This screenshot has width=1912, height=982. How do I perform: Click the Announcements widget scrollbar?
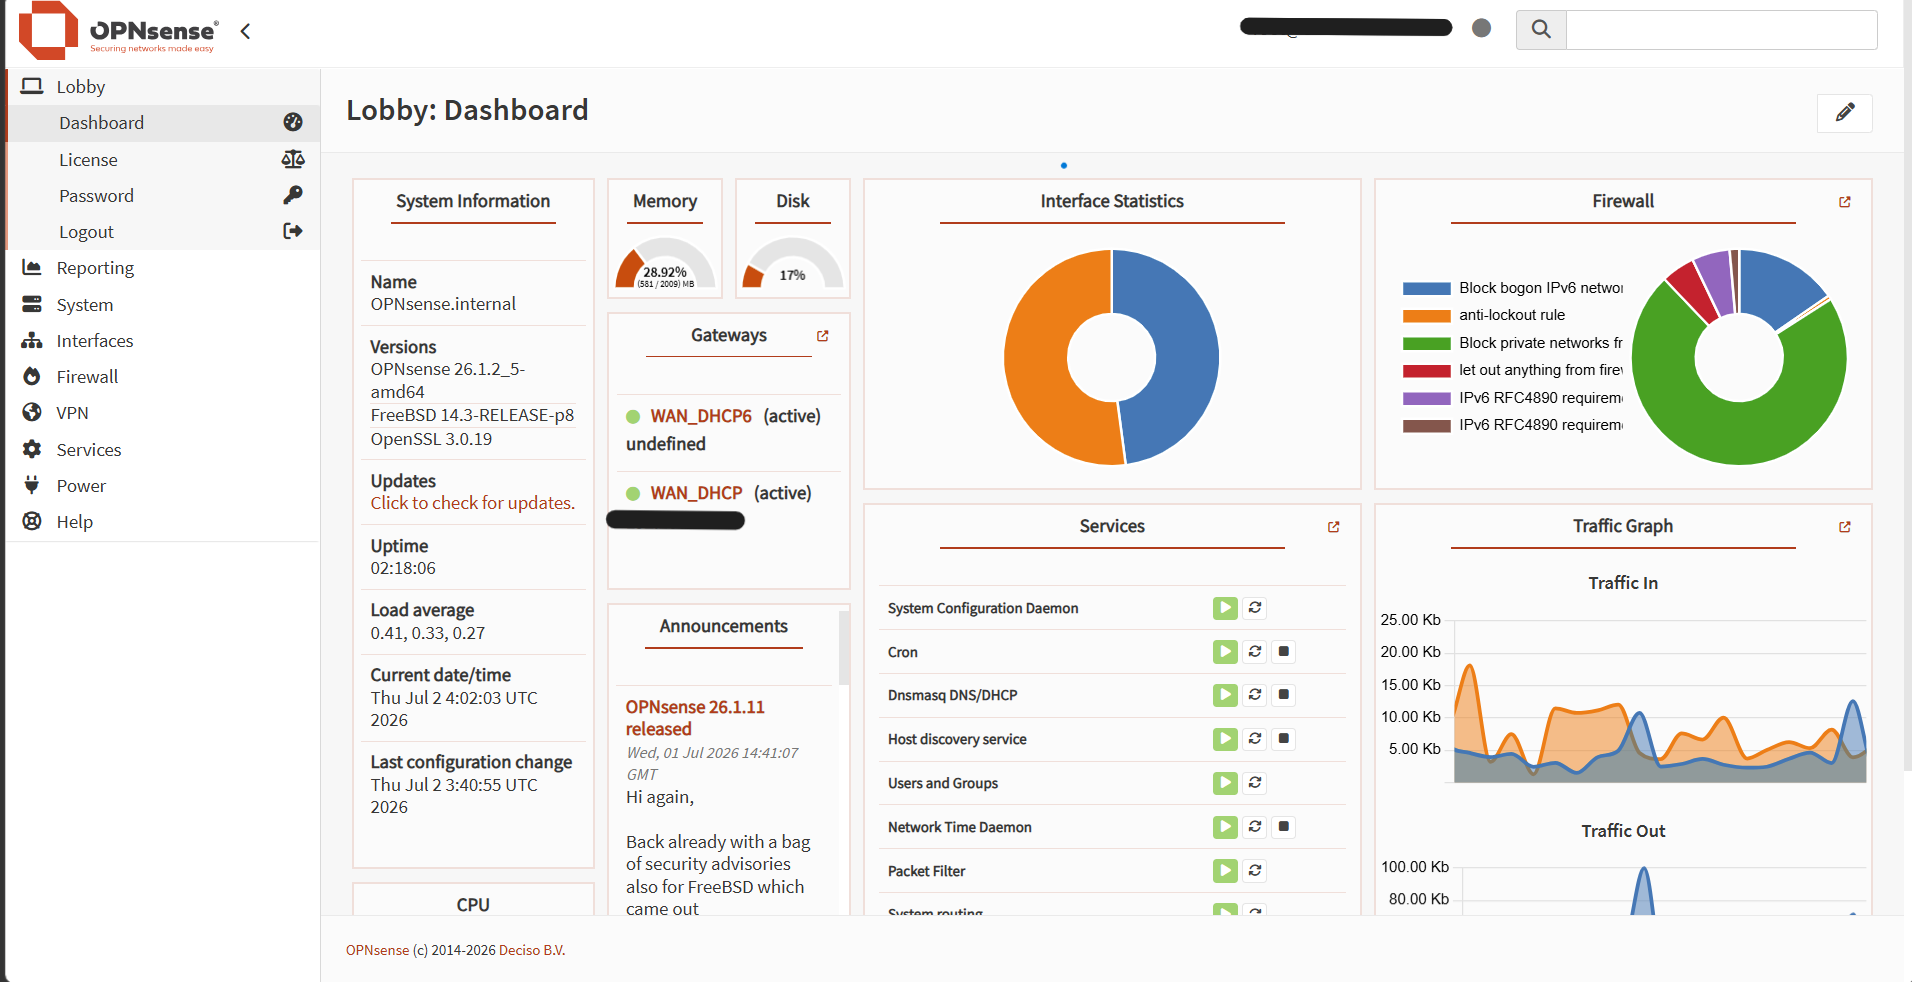(x=843, y=650)
